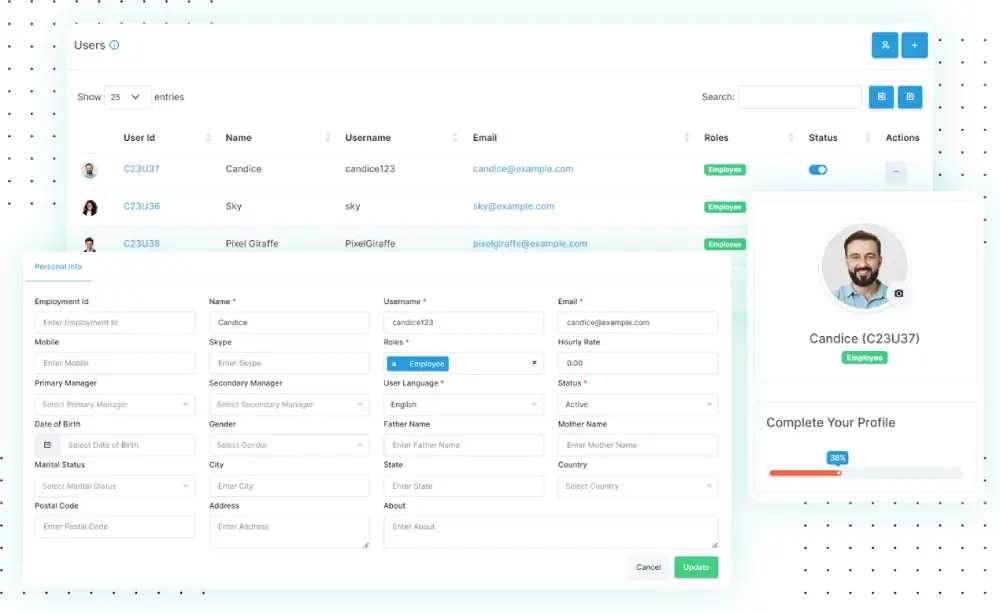Screen dimensions: 1000x614
Task: Click the Cancel button
Action: [648, 566]
